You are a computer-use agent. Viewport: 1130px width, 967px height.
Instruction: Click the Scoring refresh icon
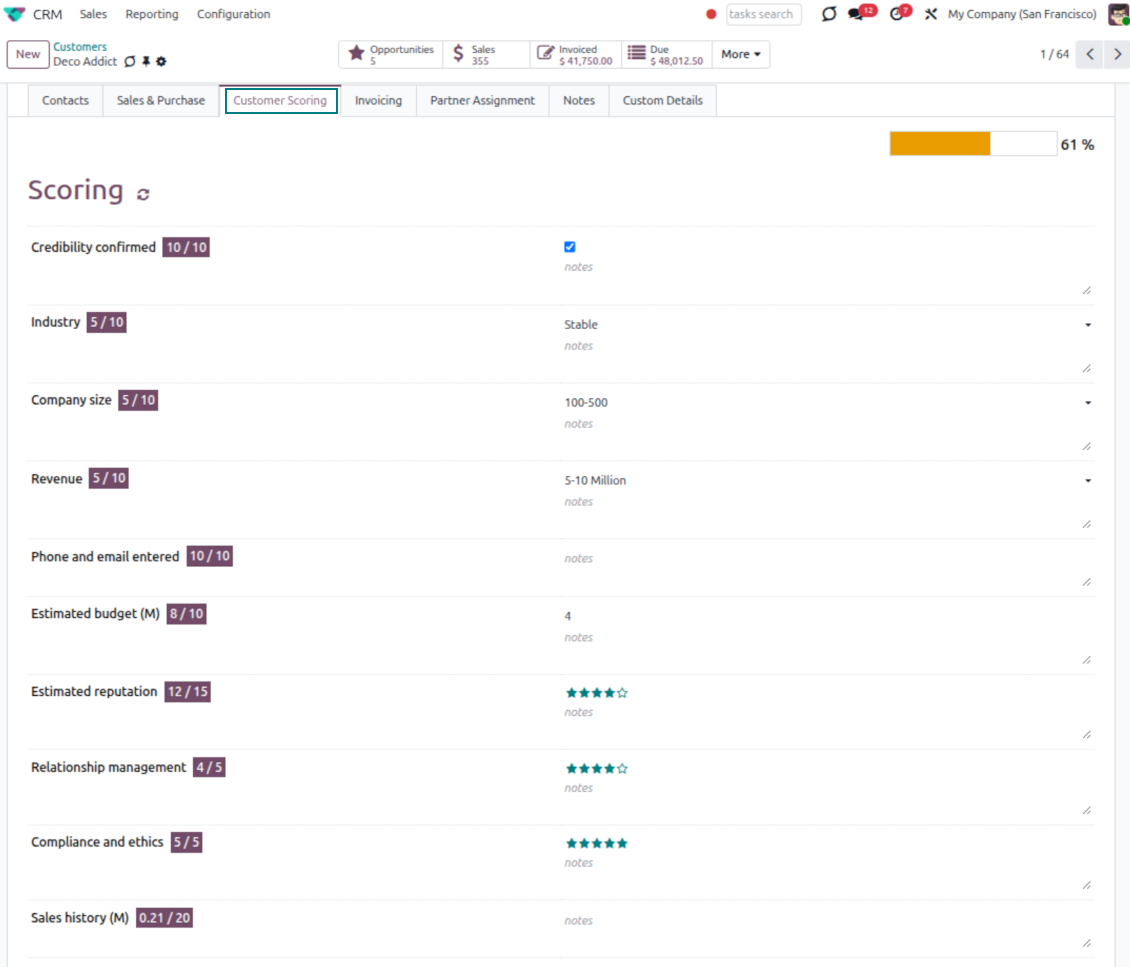point(143,194)
